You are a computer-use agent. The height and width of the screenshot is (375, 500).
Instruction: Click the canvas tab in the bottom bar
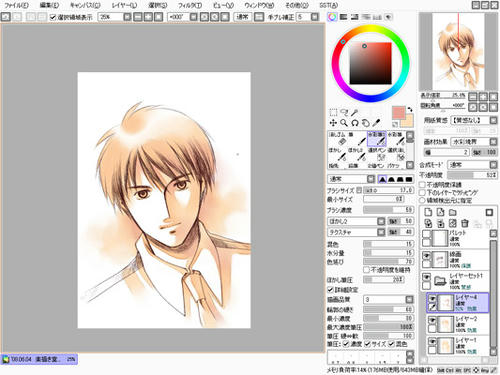click(x=39, y=359)
